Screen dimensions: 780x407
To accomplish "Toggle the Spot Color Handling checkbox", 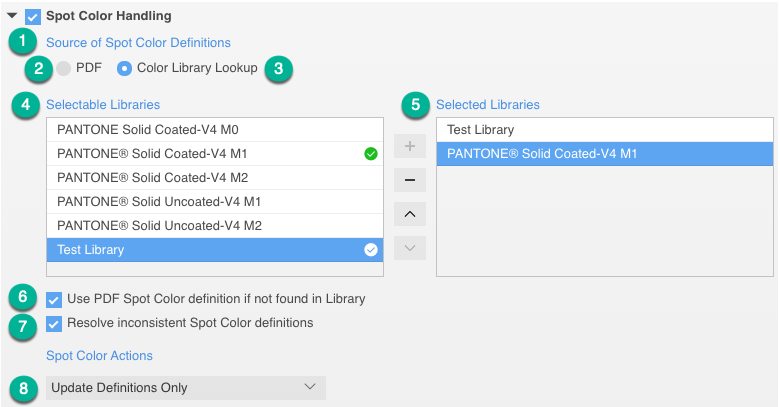I will point(33,17).
